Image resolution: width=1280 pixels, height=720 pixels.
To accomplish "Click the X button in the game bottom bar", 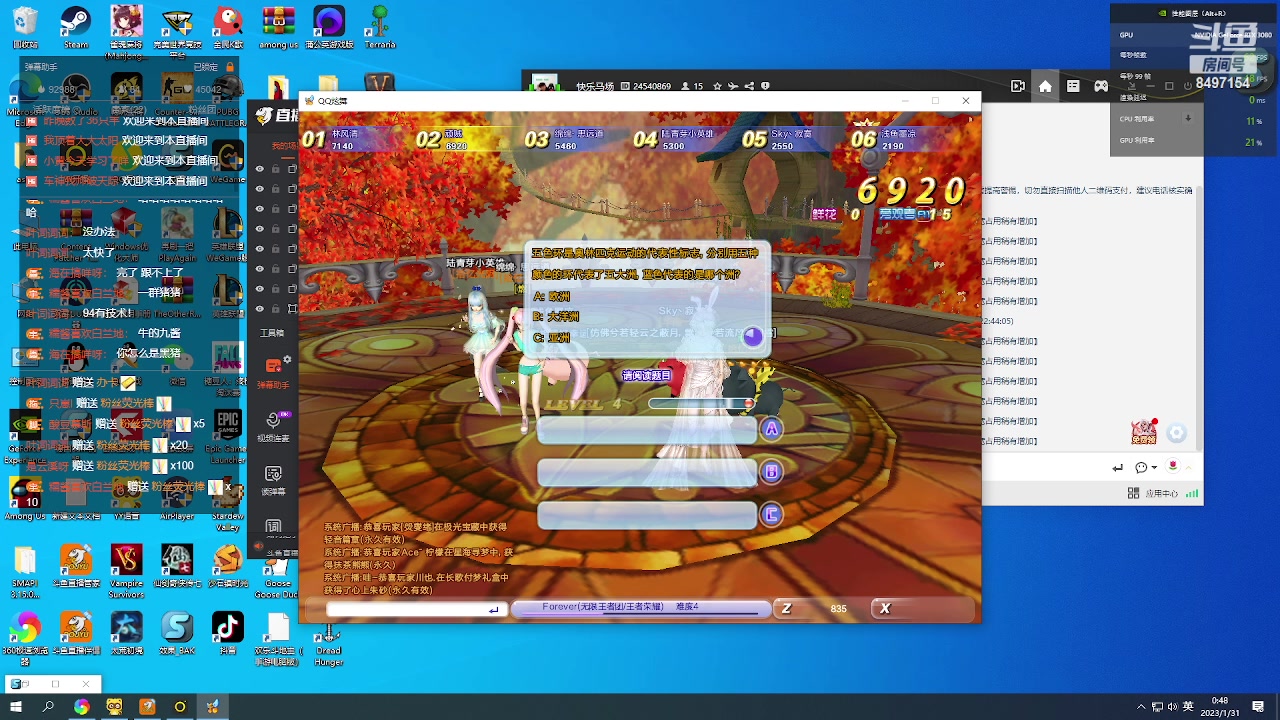I will coord(885,608).
